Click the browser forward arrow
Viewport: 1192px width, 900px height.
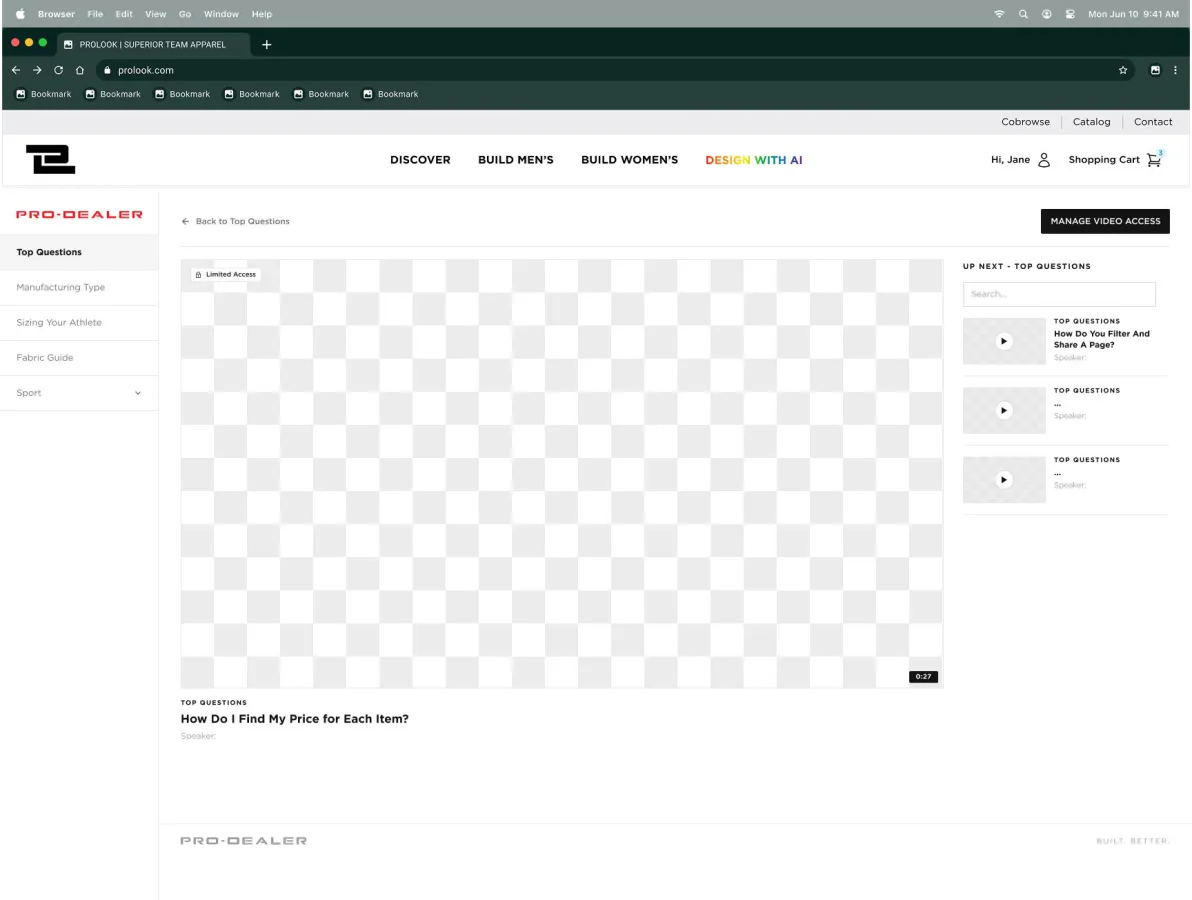click(37, 70)
